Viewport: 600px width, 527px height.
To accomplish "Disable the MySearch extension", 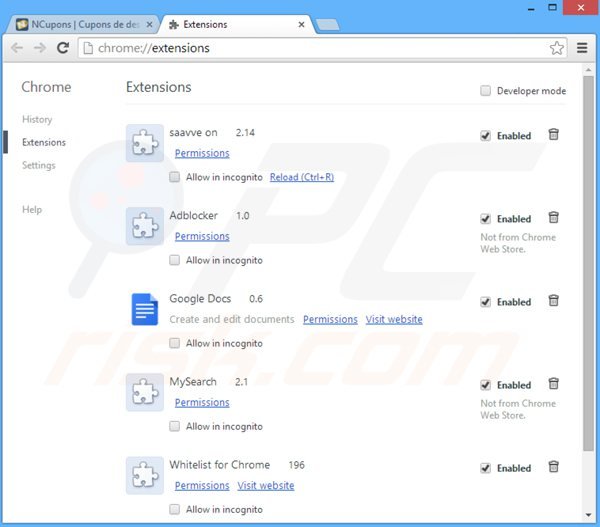I will 486,385.
